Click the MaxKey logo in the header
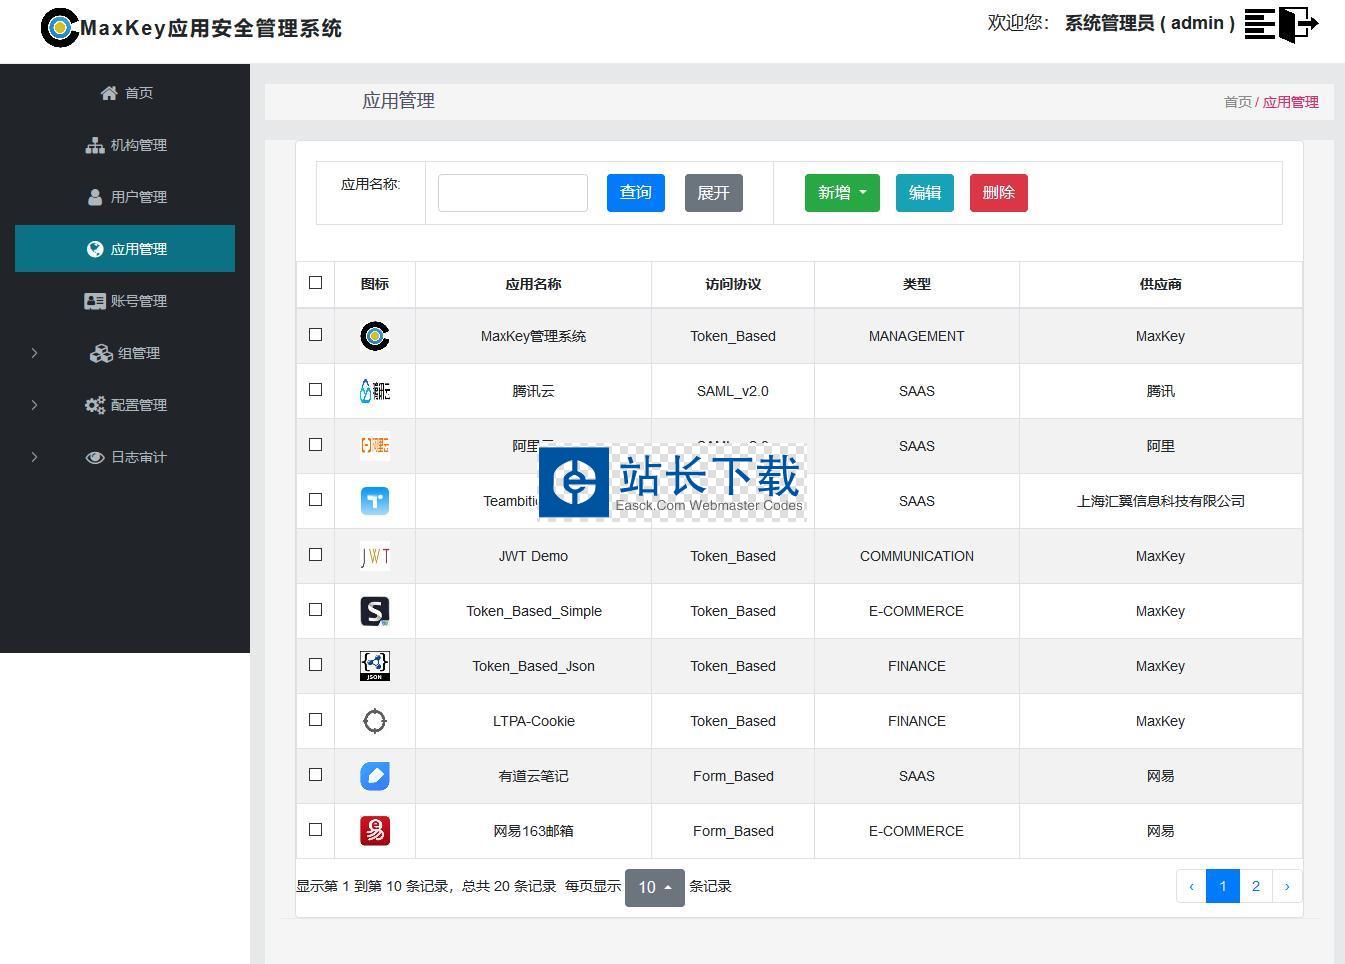1345x964 pixels. point(59,28)
